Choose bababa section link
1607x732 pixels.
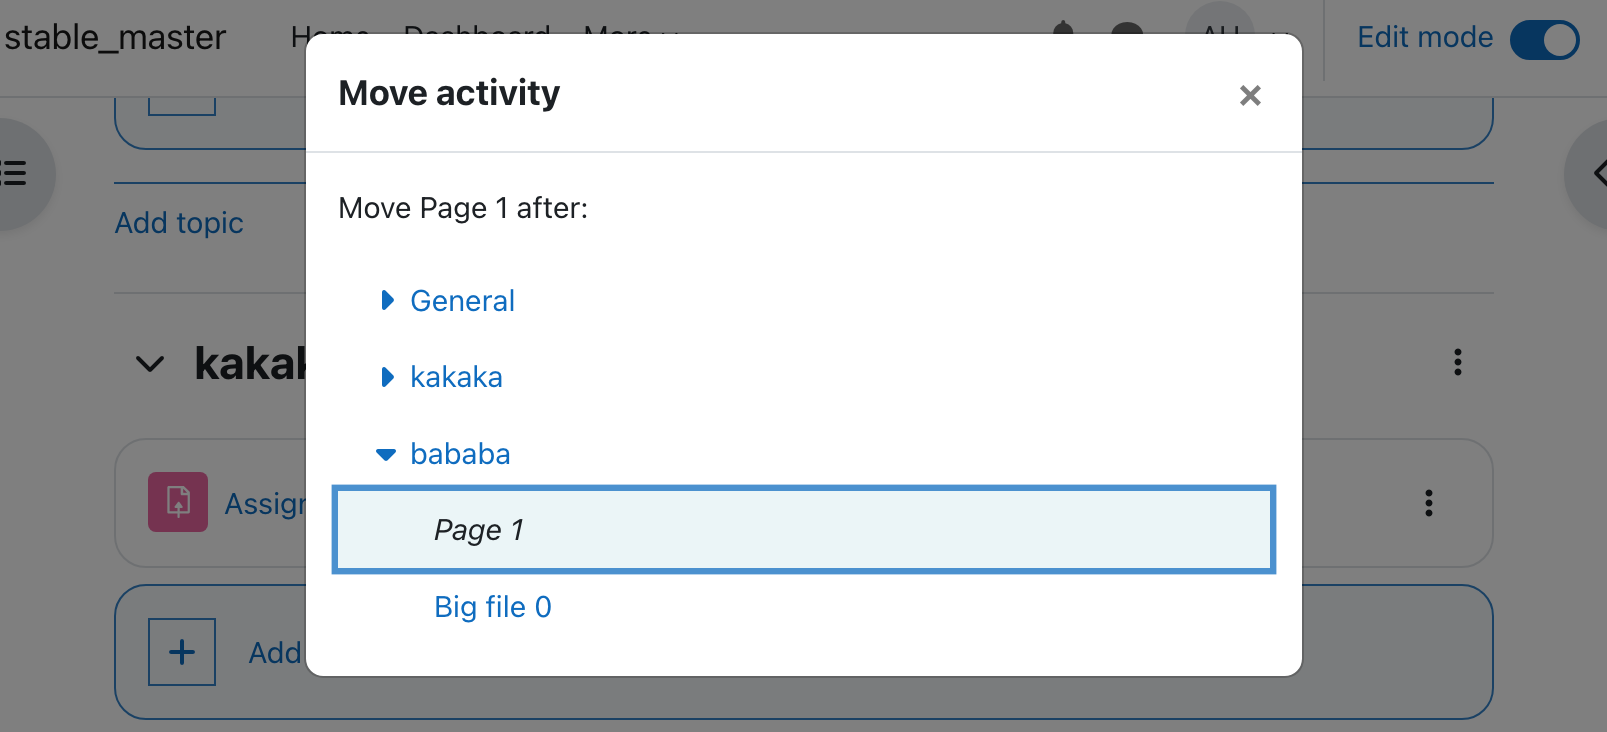460,454
